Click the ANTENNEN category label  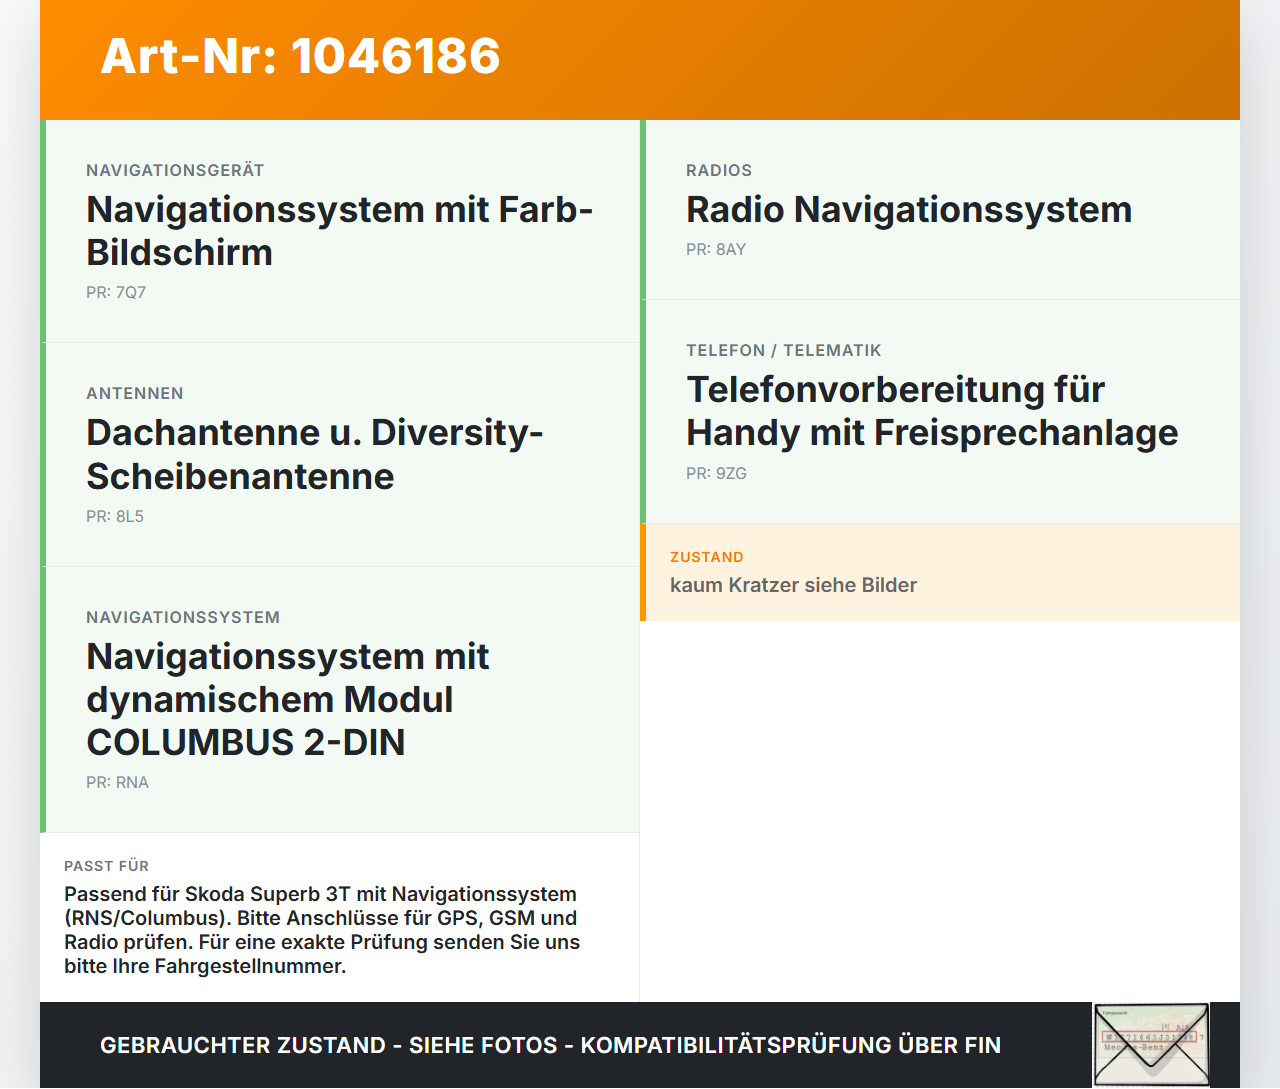point(135,393)
